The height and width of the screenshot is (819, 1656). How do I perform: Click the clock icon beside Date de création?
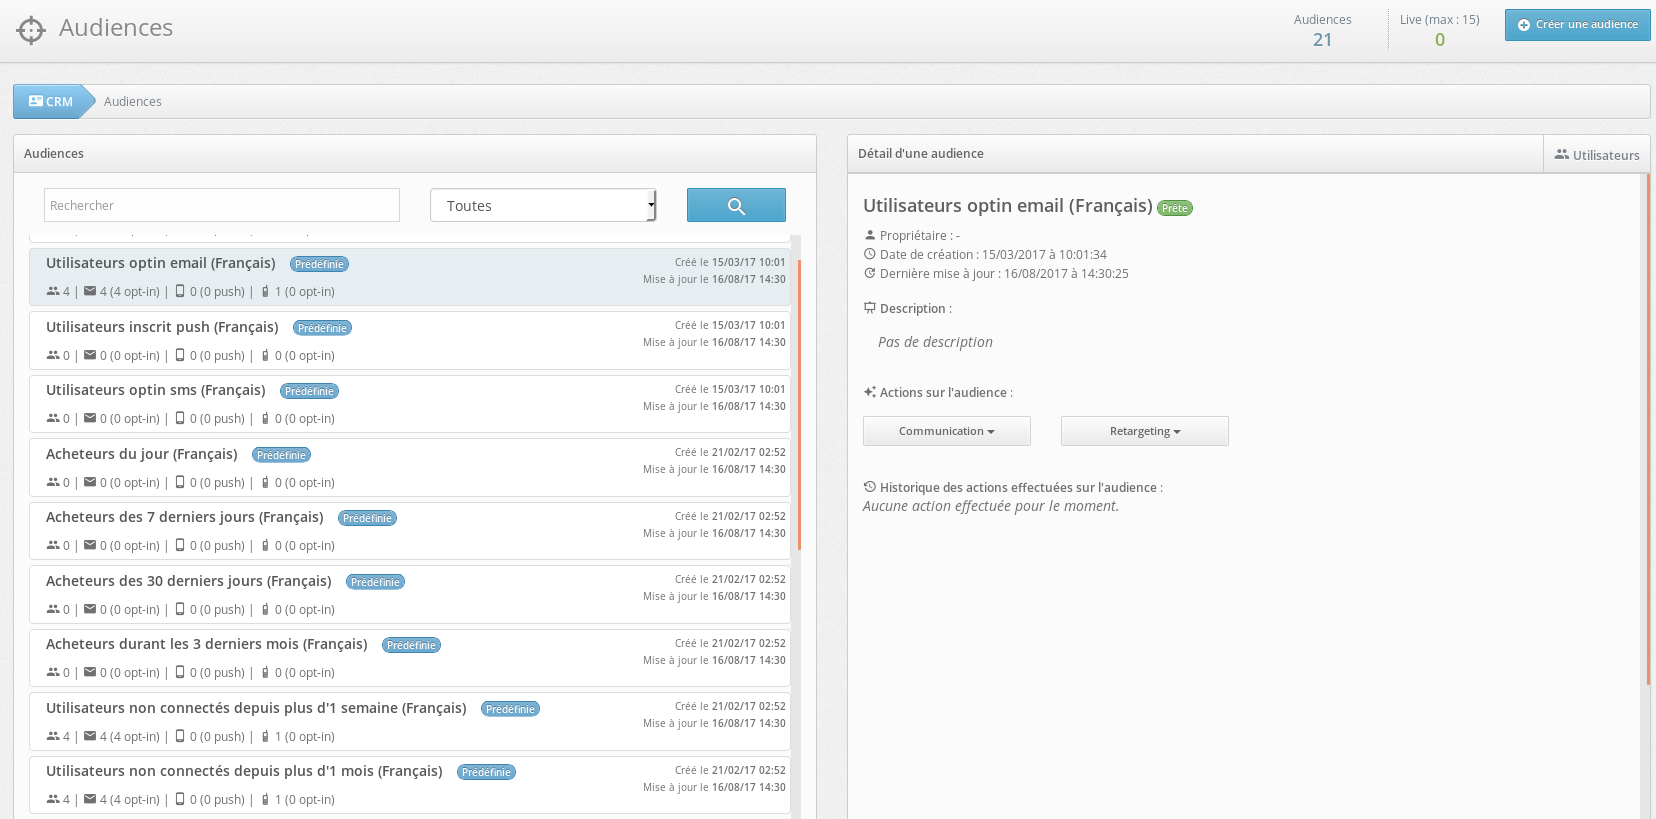click(869, 255)
